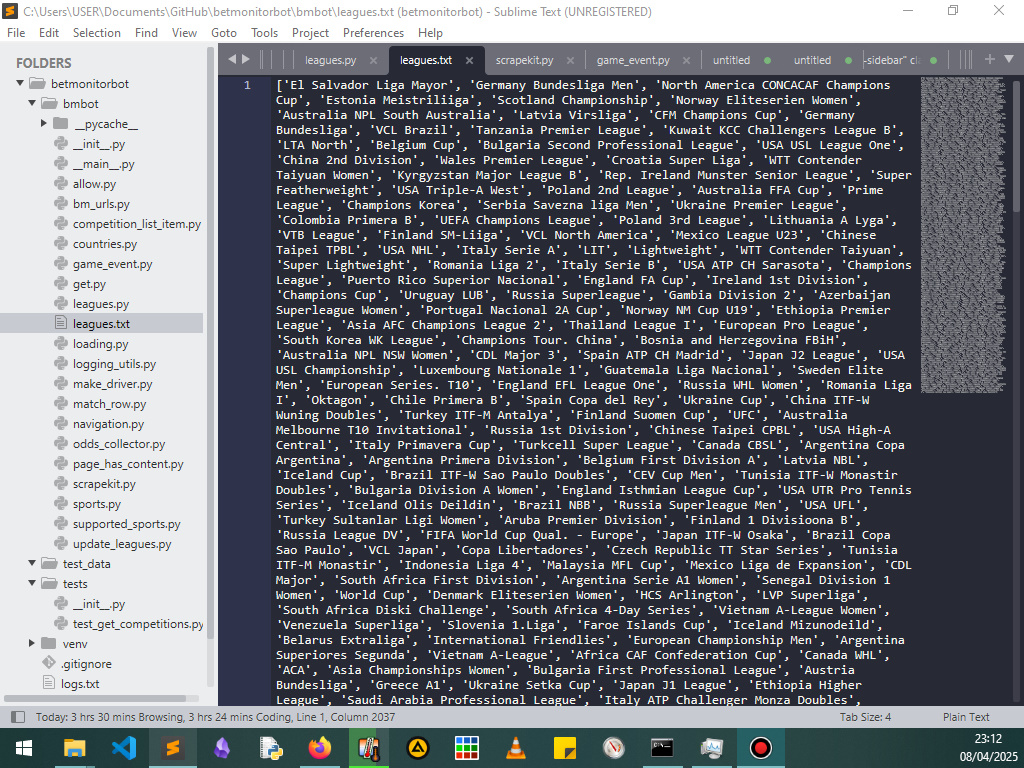Open Firefox from the taskbar

(x=319, y=747)
